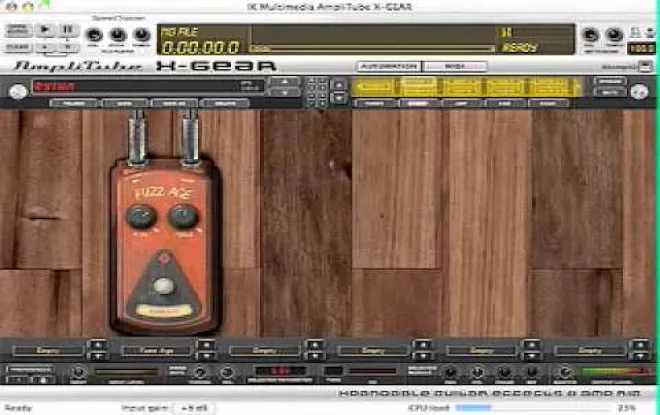Pause playback with the SpeedTrainer Pause button
Screen dimensions: 660x415
click(x=68, y=30)
